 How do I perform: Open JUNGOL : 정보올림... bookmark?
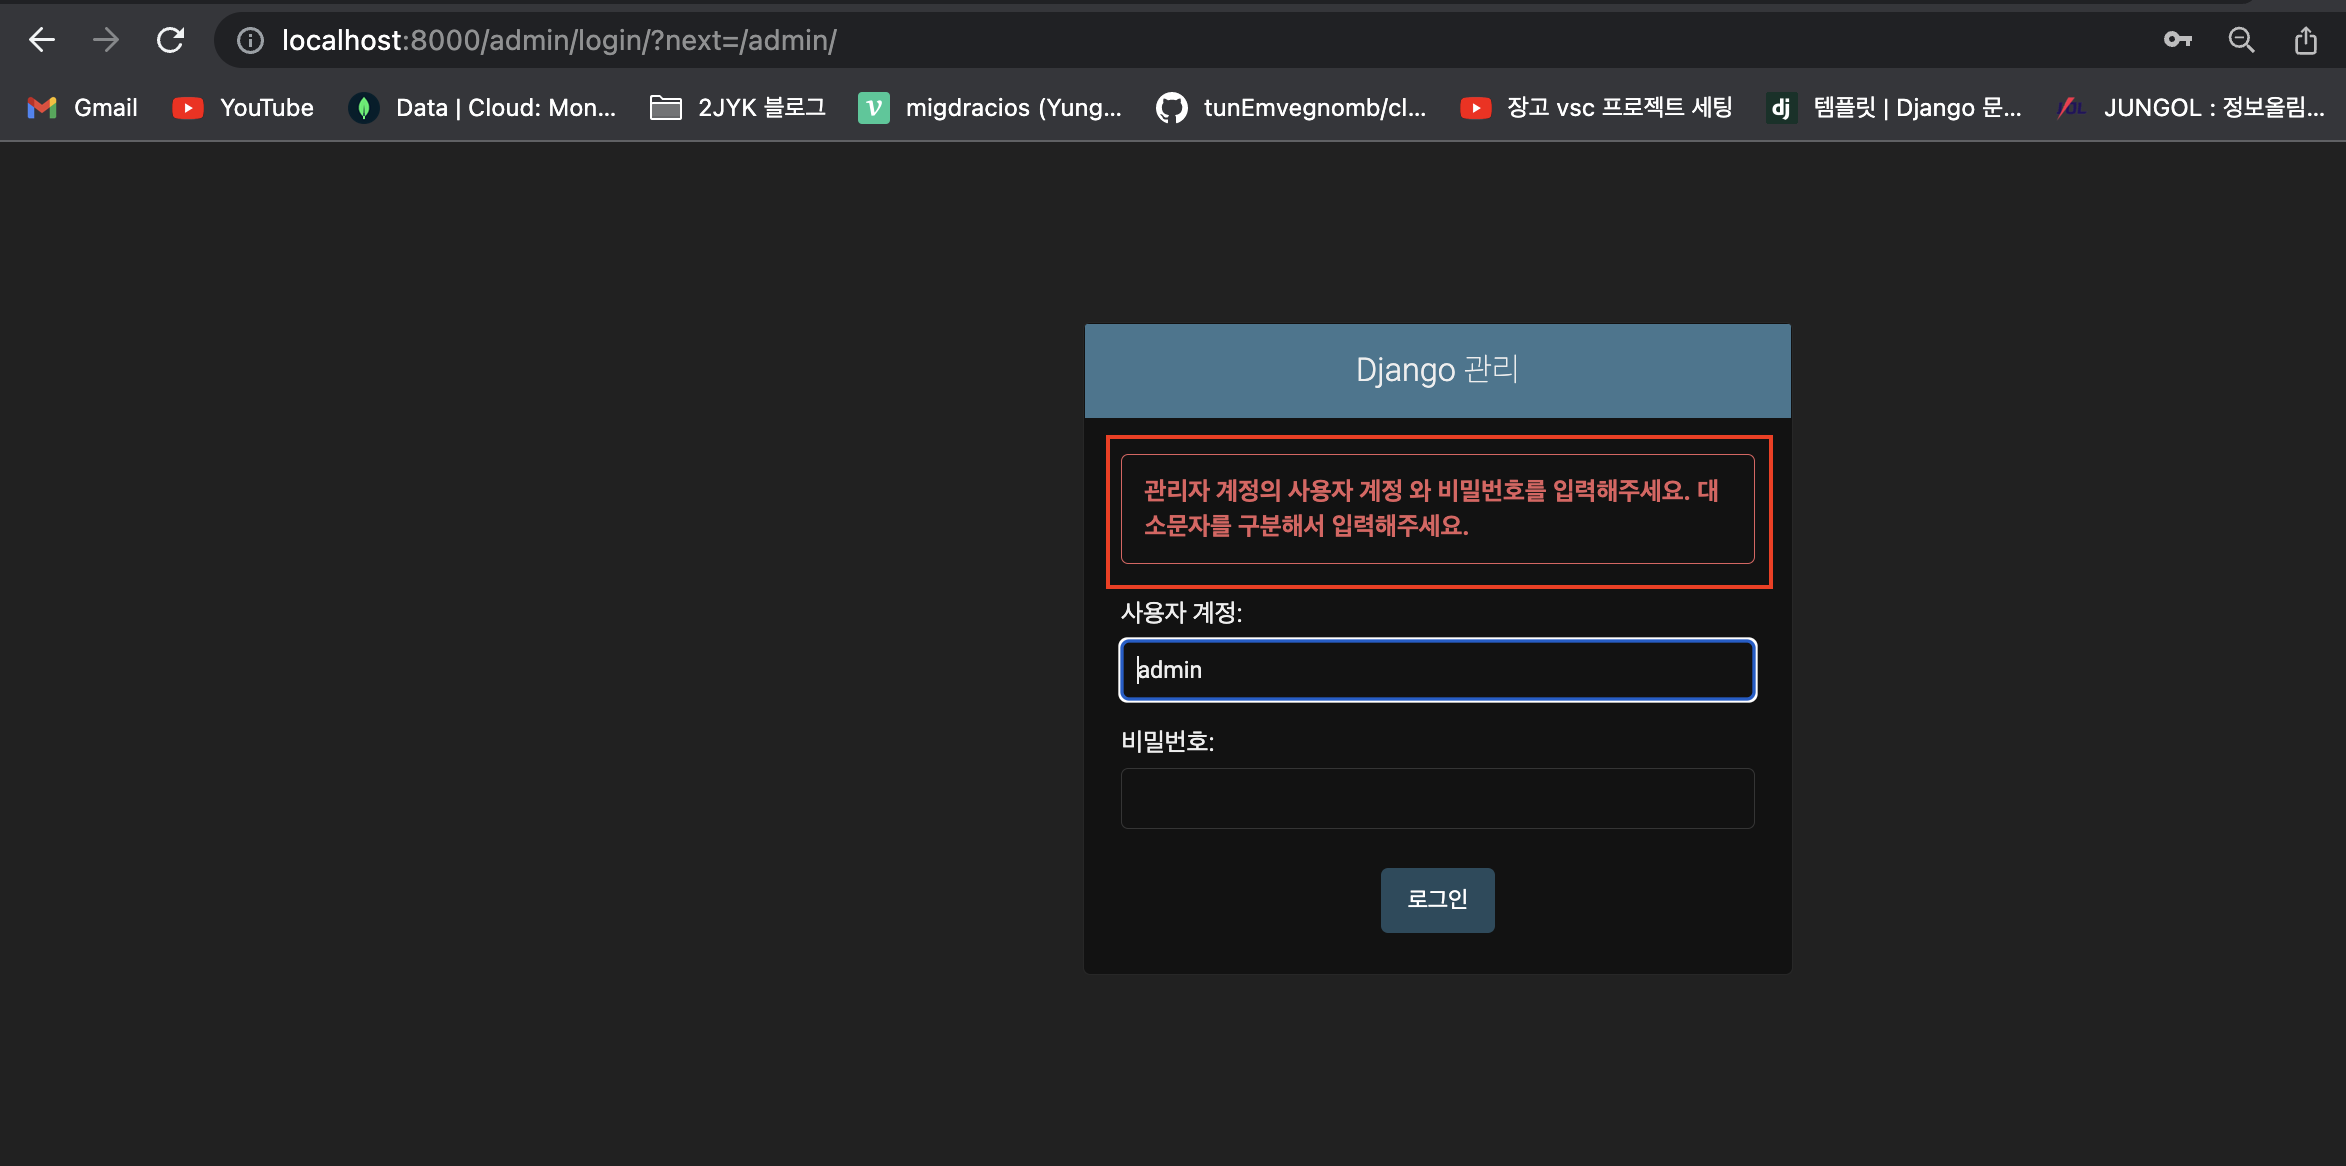coord(2190,107)
